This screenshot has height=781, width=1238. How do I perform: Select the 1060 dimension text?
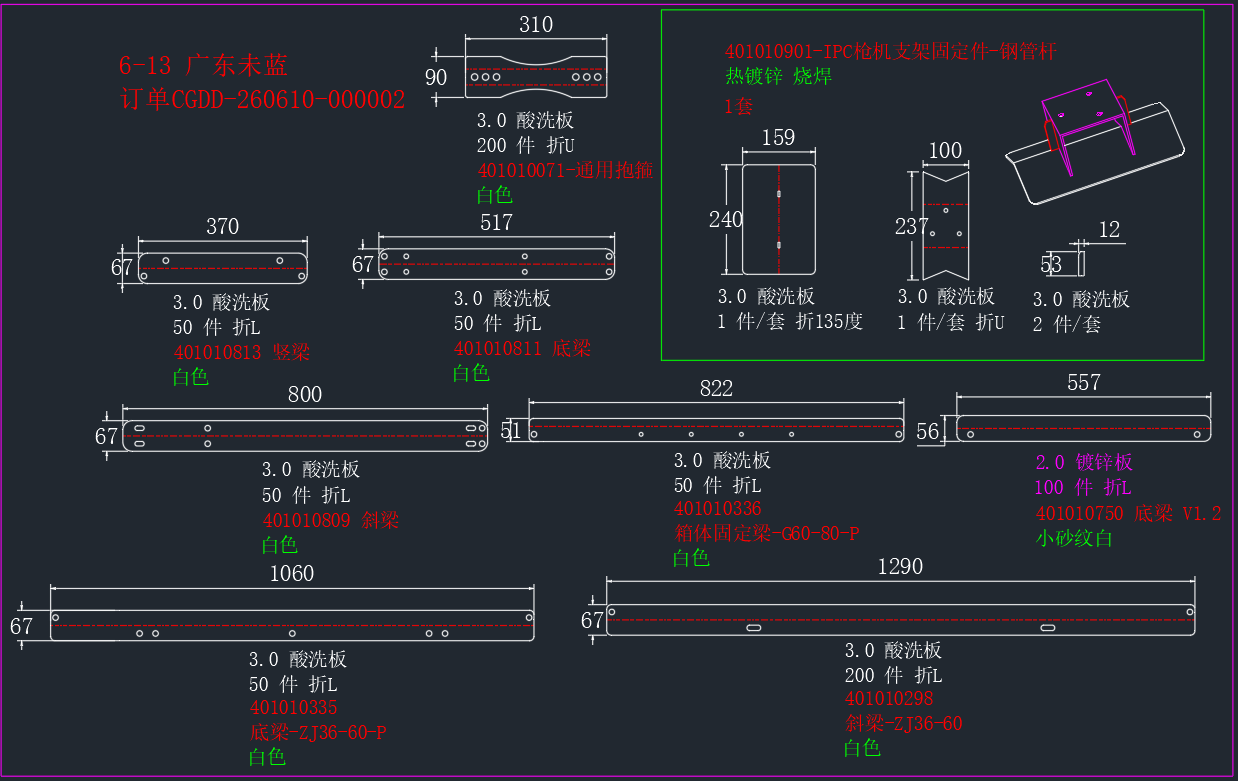[x=292, y=574]
